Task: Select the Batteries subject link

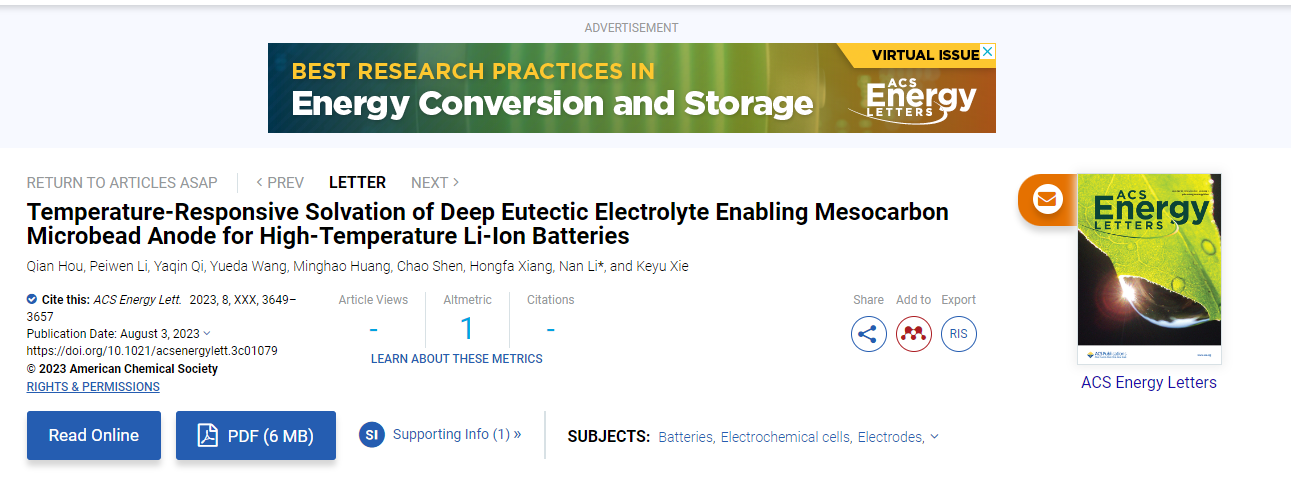Action: [x=686, y=437]
